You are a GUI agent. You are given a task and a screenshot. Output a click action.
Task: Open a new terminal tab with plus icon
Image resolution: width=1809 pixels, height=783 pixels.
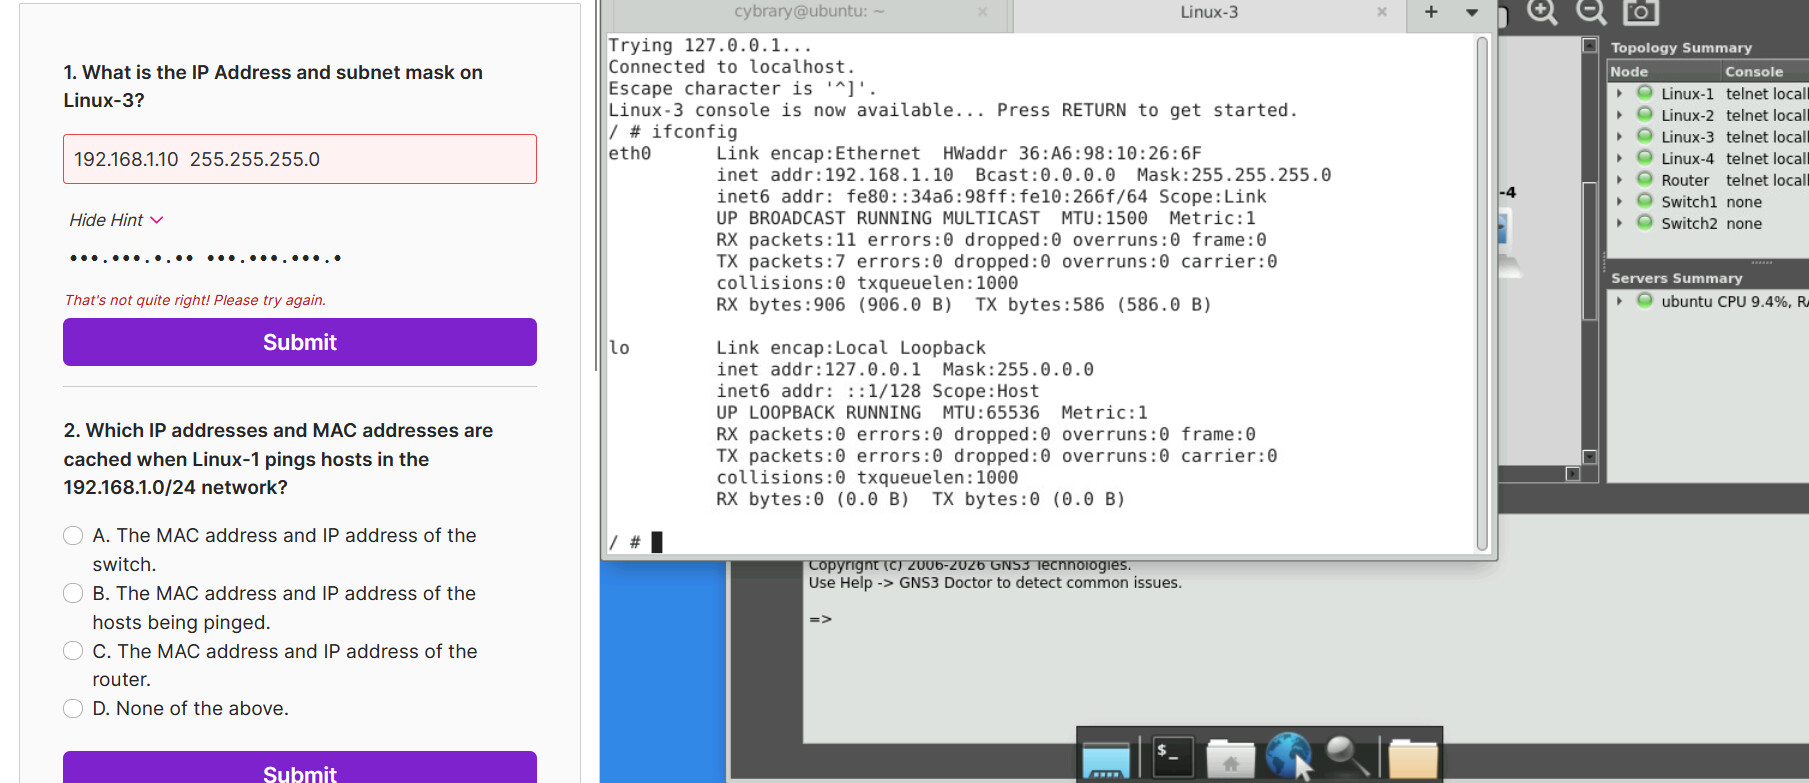(x=1431, y=12)
